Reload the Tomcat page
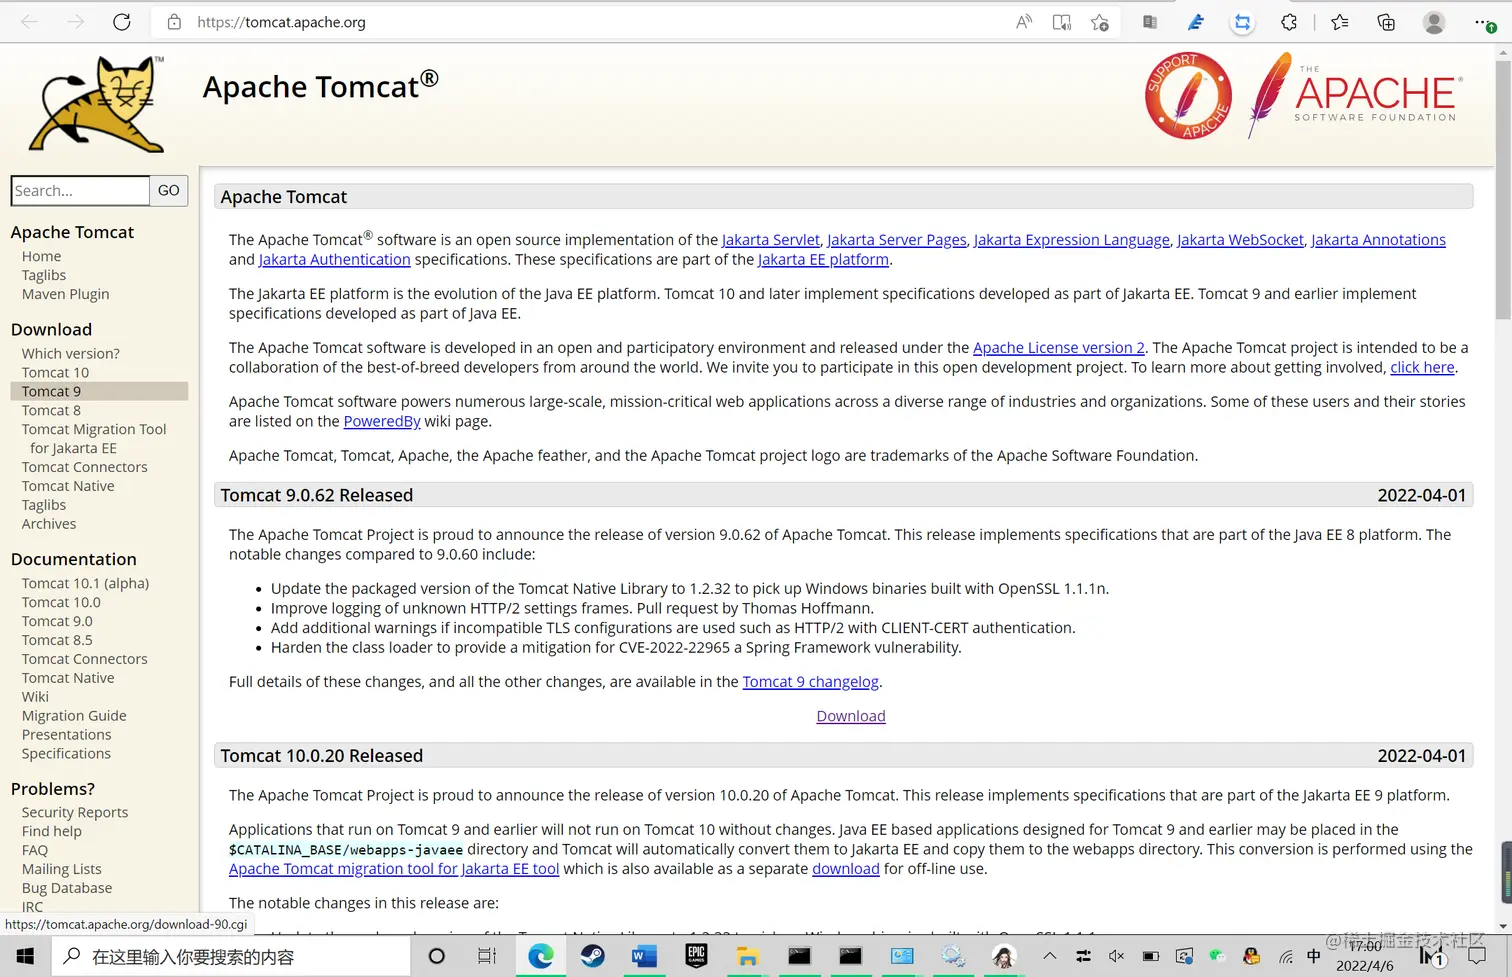1512x977 pixels. pyautogui.click(x=122, y=22)
